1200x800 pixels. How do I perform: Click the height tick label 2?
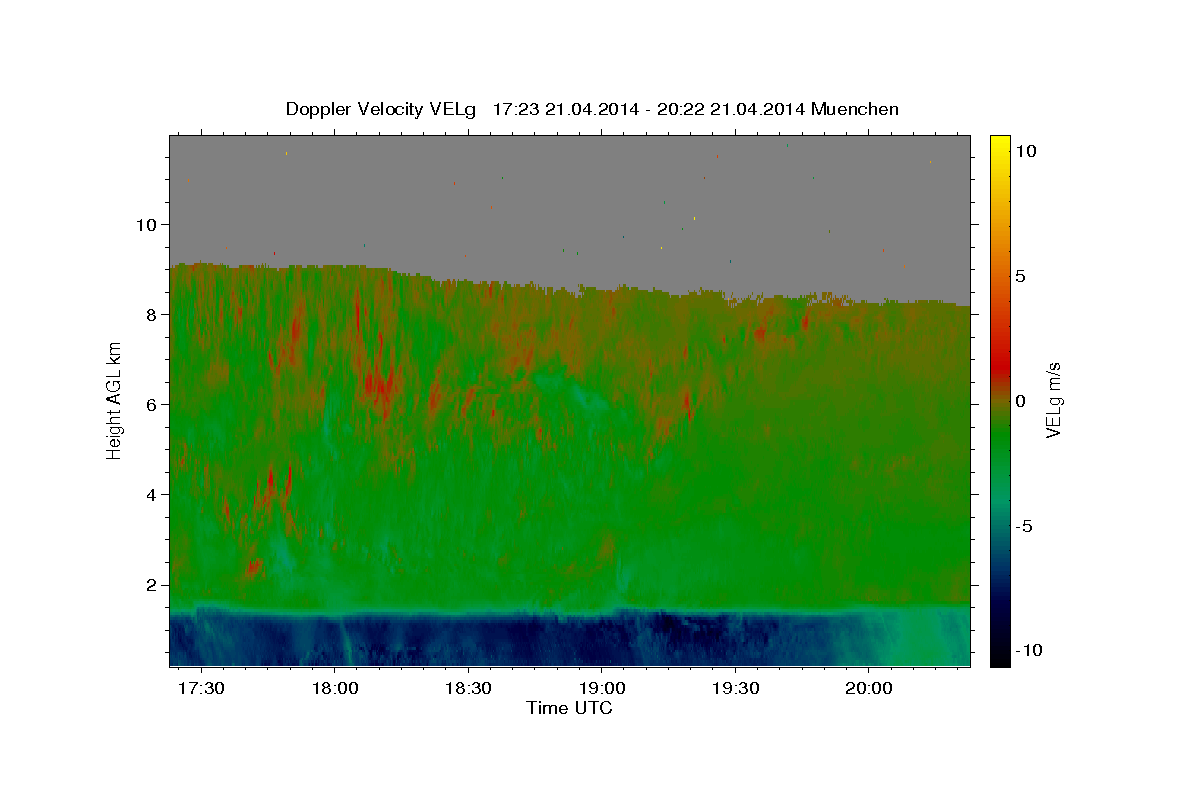tap(152, 585)
